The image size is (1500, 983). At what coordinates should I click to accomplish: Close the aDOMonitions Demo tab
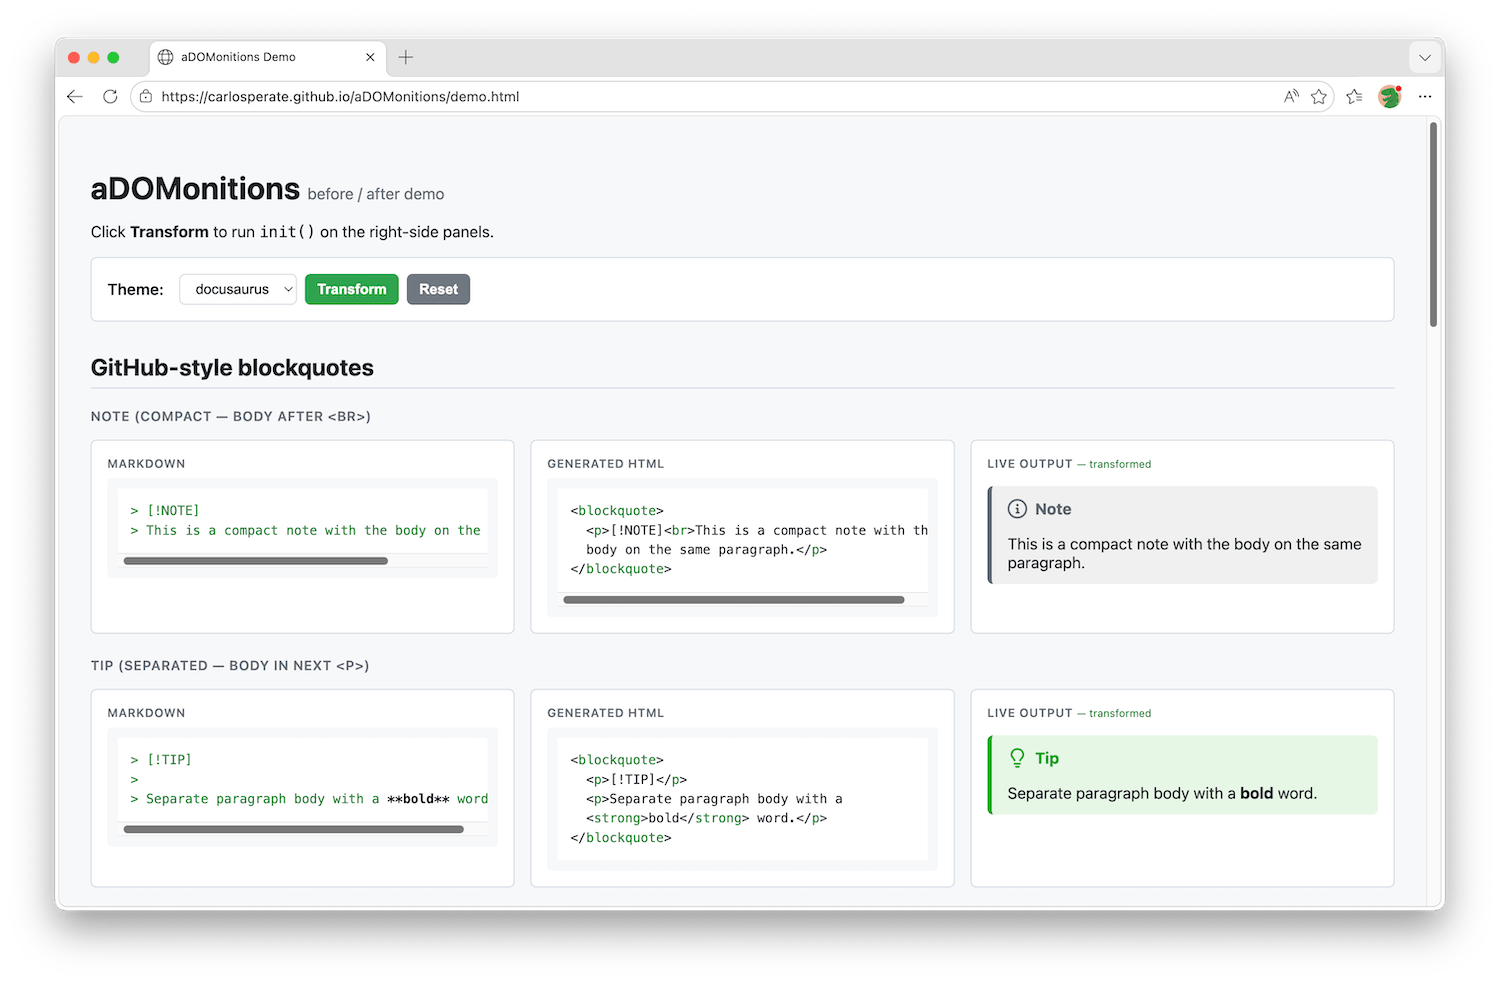[x=370, y=57]
